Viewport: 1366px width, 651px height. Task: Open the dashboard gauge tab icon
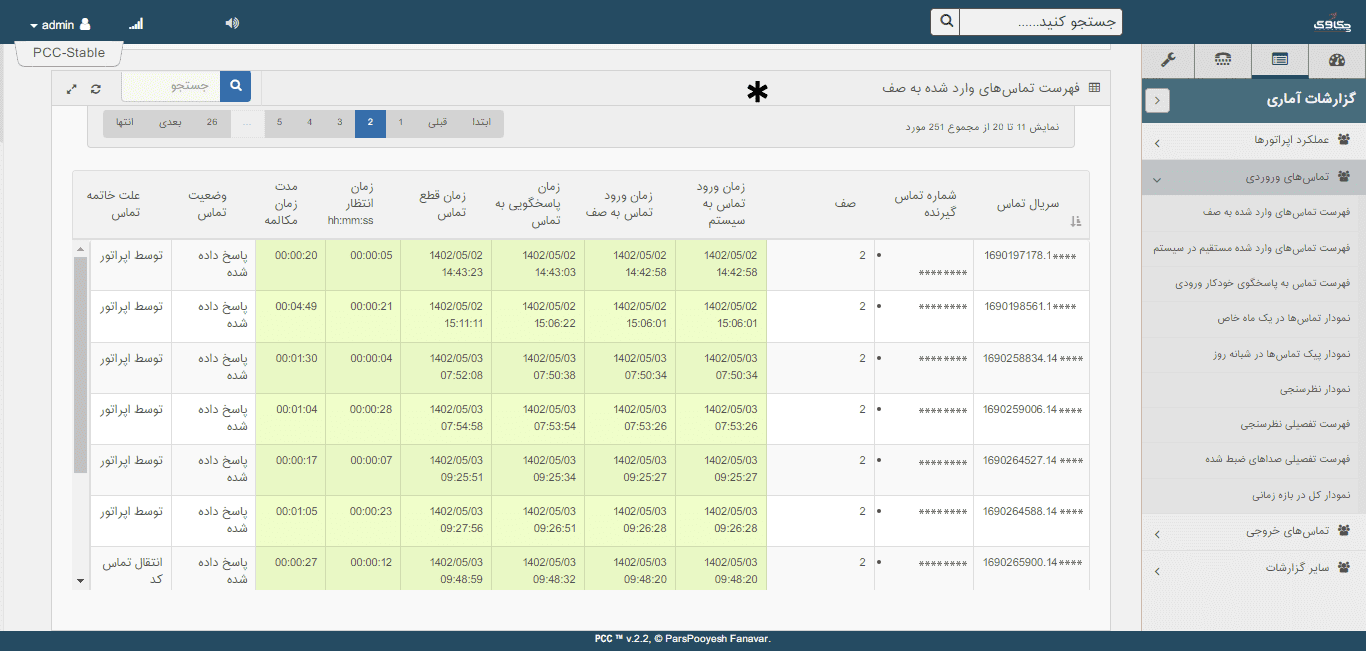point(1337,61)
